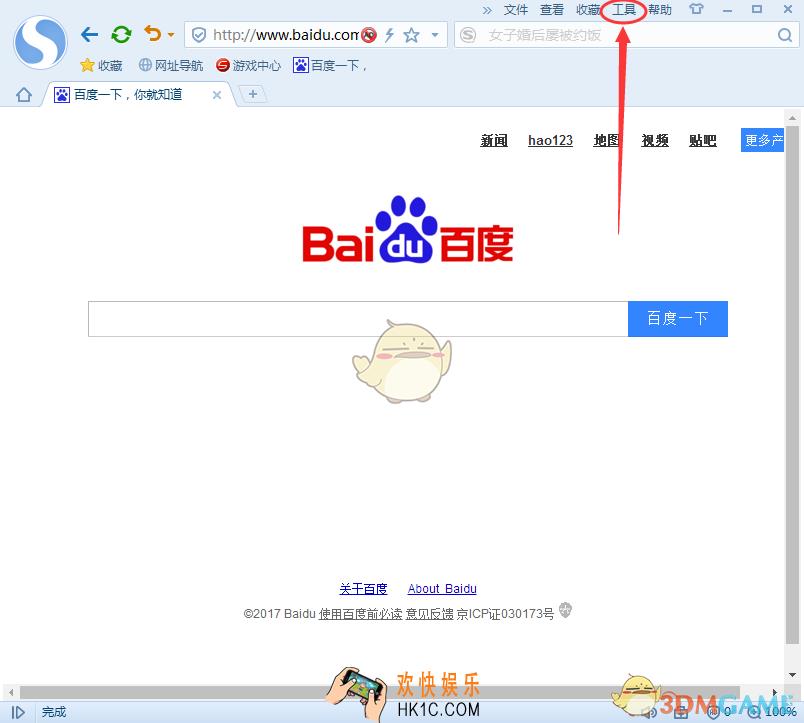
Task: Click the Sogou search engine selector icon
Action: [468, 35]
